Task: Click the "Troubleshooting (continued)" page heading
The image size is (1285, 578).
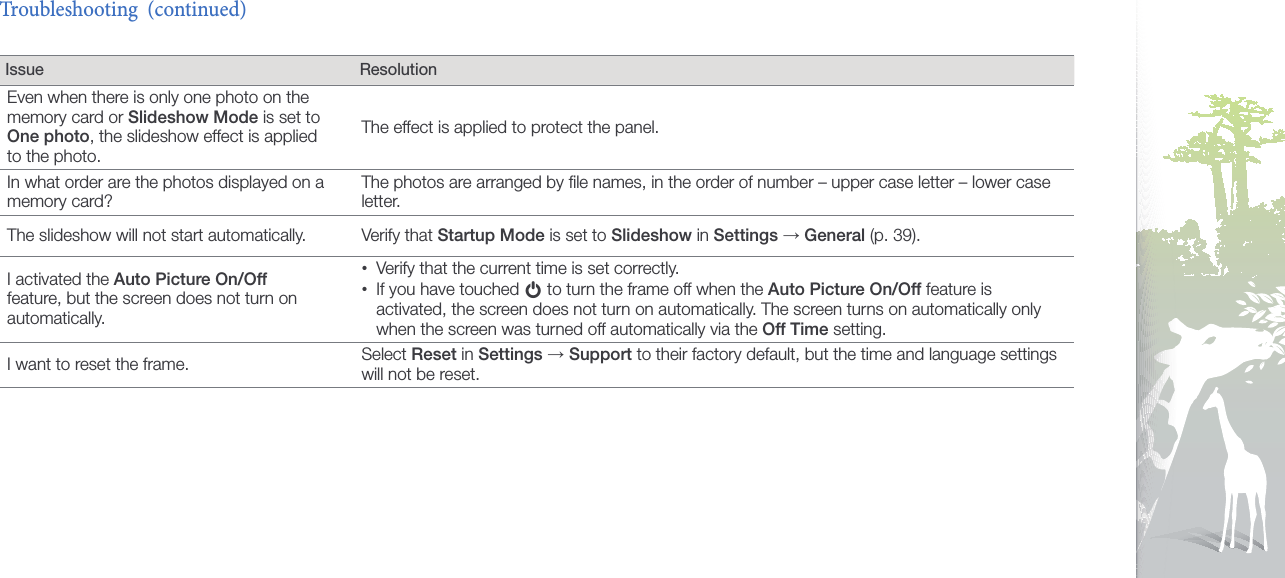Action: (x=123, y=10)
